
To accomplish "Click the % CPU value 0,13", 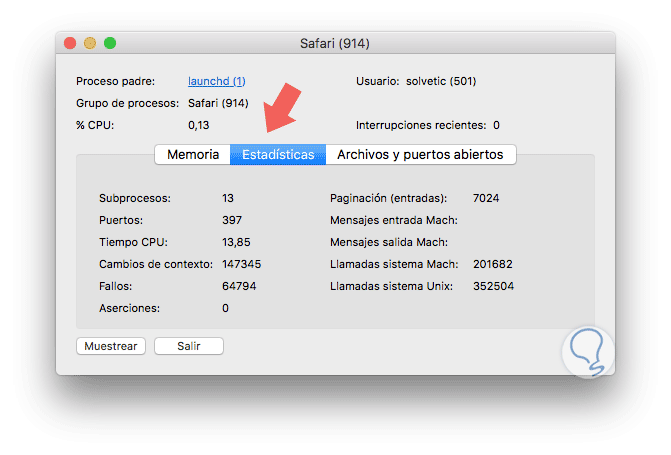I will click(199, 125).
